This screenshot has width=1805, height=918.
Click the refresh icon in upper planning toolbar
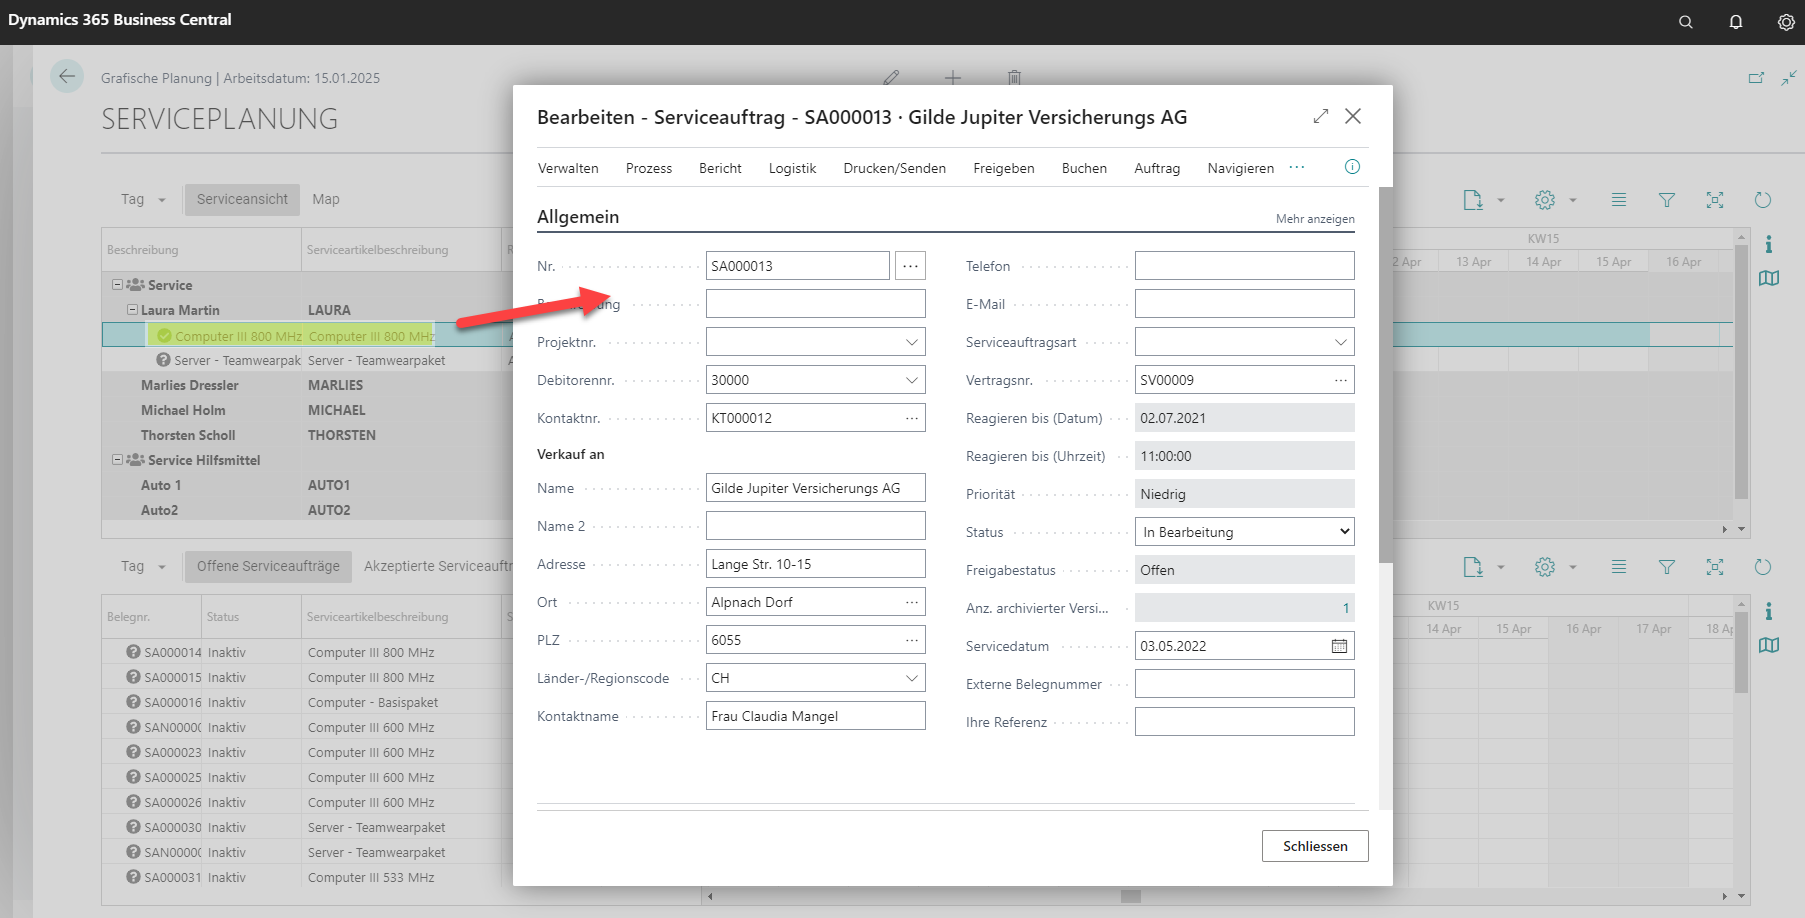[1763, 200]
